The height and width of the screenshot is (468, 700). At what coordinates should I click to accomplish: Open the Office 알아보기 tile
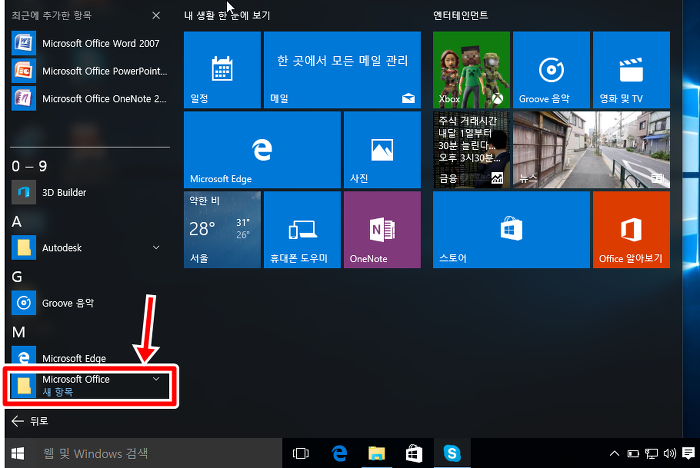coord(631,230)
